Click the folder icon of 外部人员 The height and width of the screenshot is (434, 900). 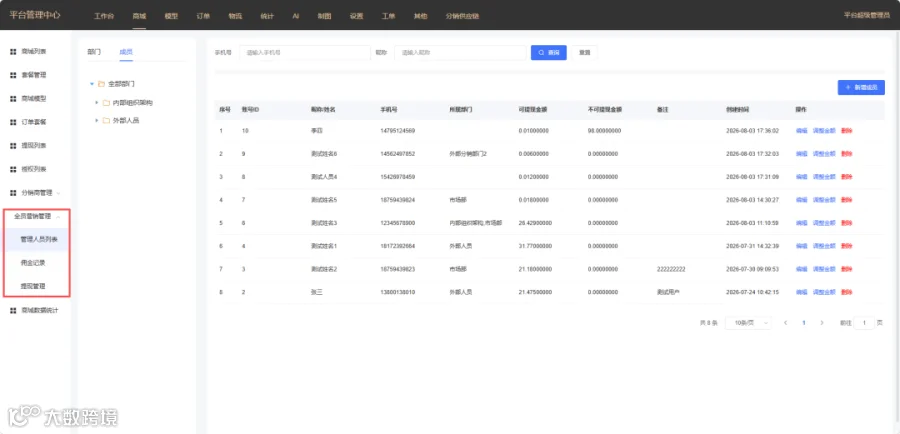[x=106, y=121]
